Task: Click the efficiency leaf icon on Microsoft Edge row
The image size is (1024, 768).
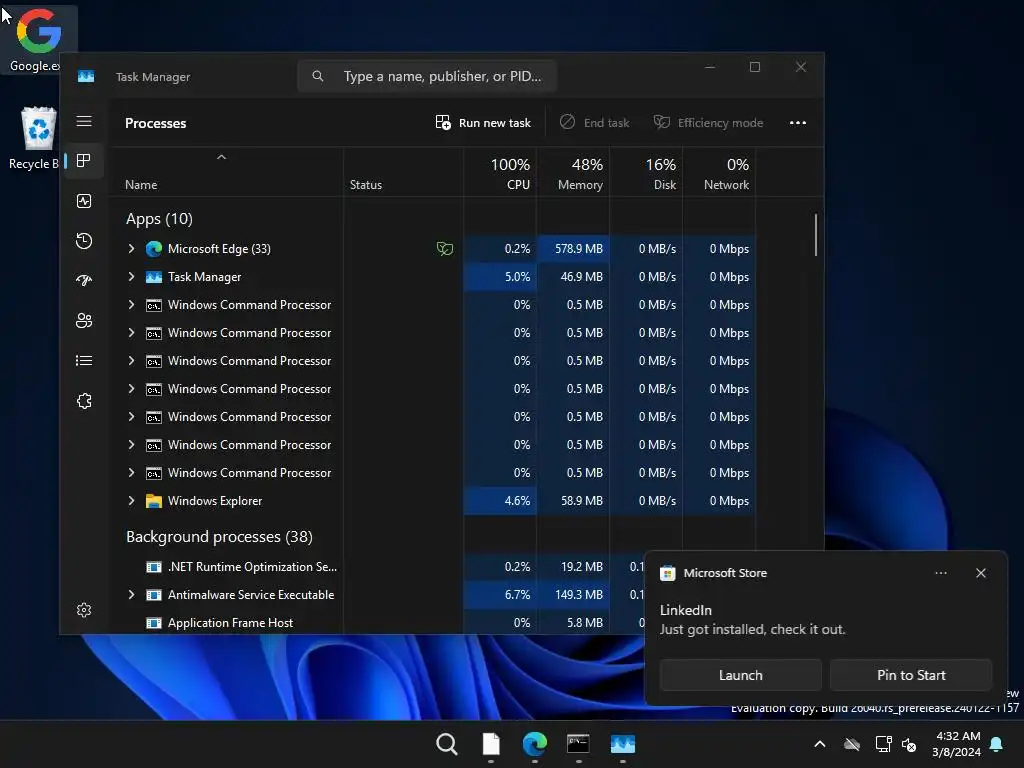Action: pos(445,249)
